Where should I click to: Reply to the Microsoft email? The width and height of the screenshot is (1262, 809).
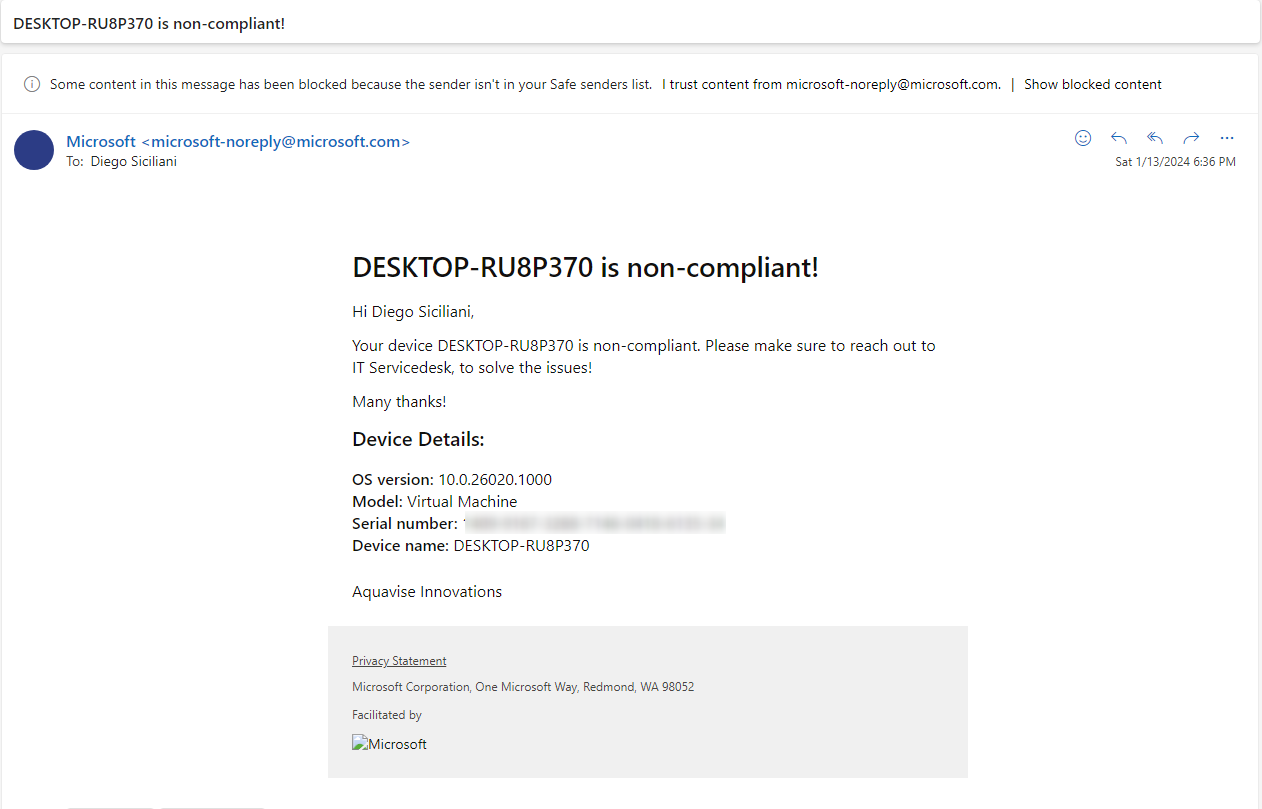pyautogui.click(x=1119, y=138)
